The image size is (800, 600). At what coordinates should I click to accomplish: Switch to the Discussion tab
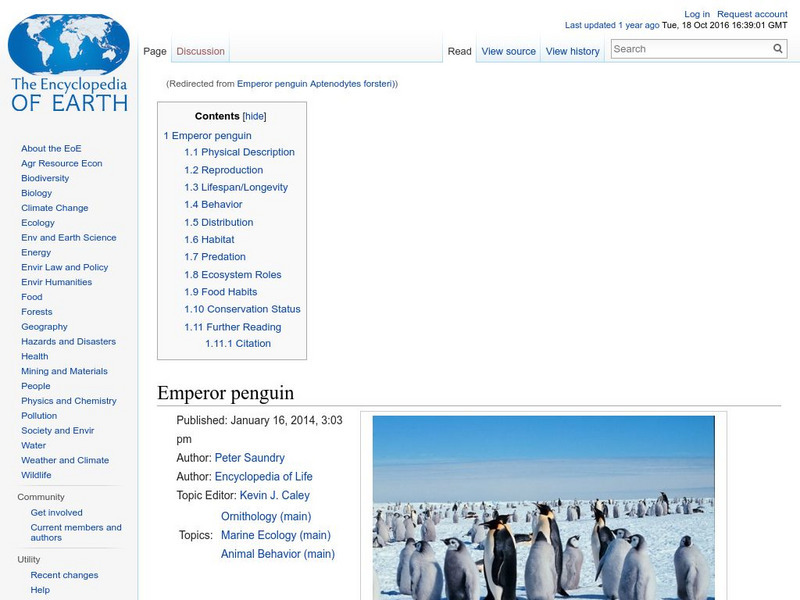pos(200,50)
